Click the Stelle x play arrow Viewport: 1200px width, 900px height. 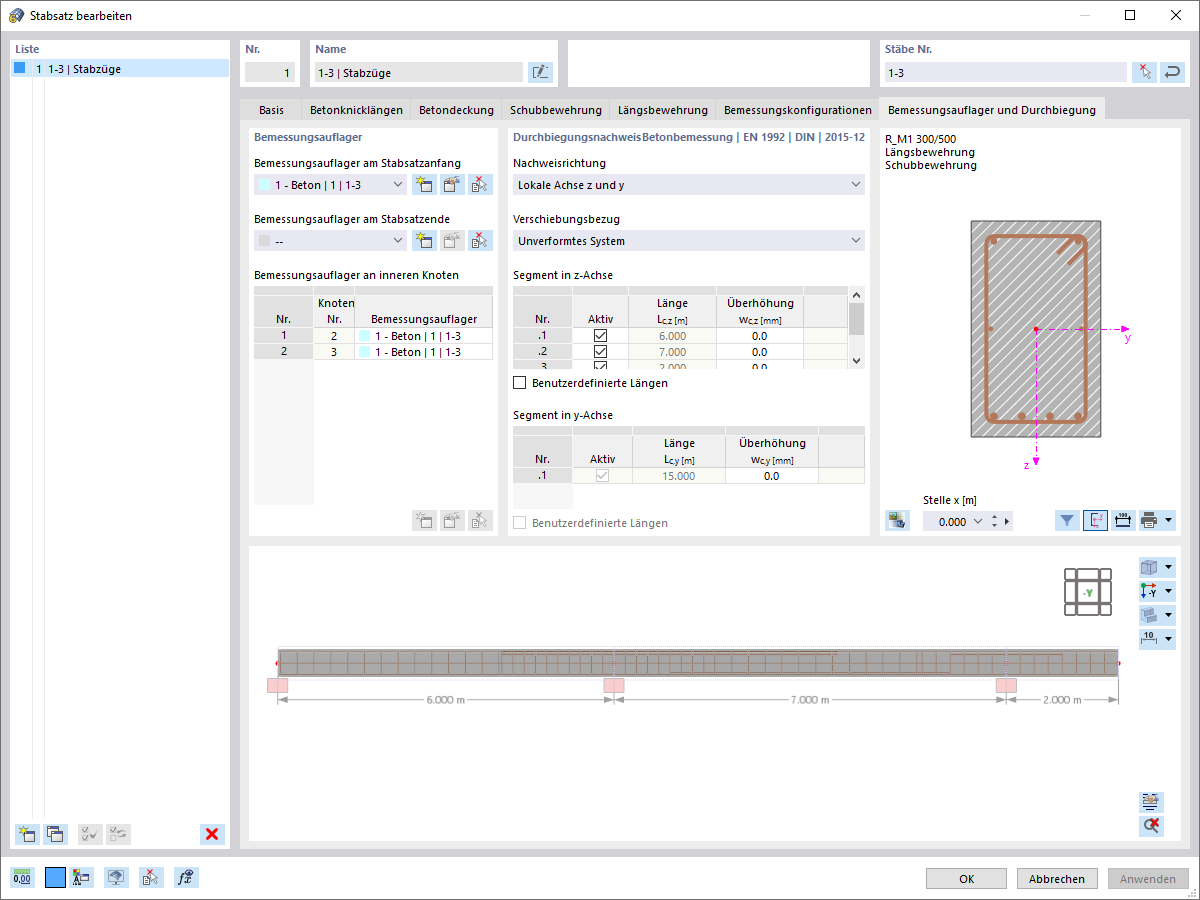coord(1007,521)
